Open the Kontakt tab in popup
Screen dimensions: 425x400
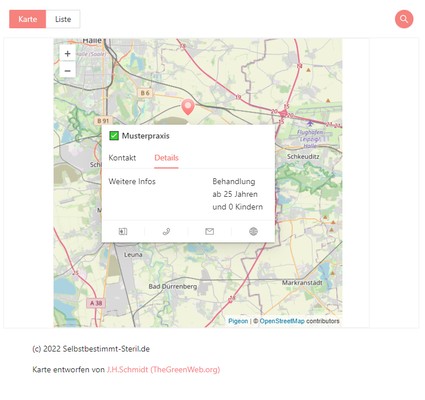(x=122, y=158)
